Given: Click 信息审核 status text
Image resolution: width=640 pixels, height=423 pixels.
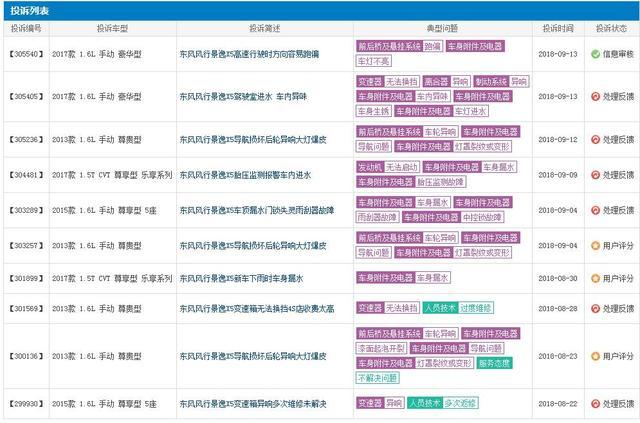Looking at the screenshot, I should [x=618, y=54].
